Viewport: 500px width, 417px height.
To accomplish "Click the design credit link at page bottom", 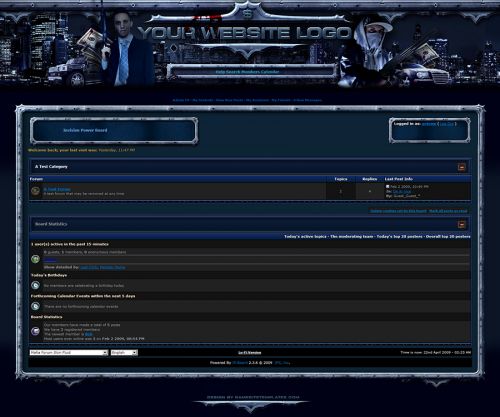I will [x=253, y=397].
